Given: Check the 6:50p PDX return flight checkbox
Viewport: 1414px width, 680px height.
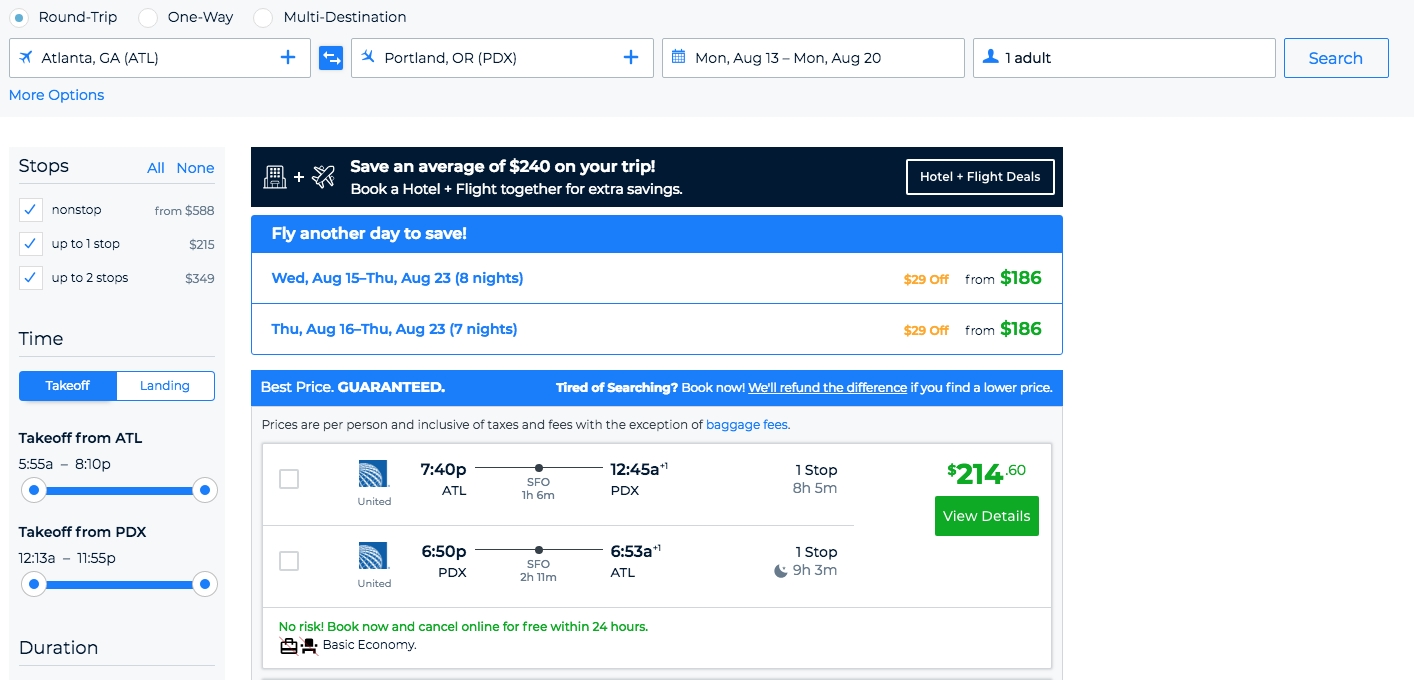Looking at the screenshot, I should coord(289,561).
